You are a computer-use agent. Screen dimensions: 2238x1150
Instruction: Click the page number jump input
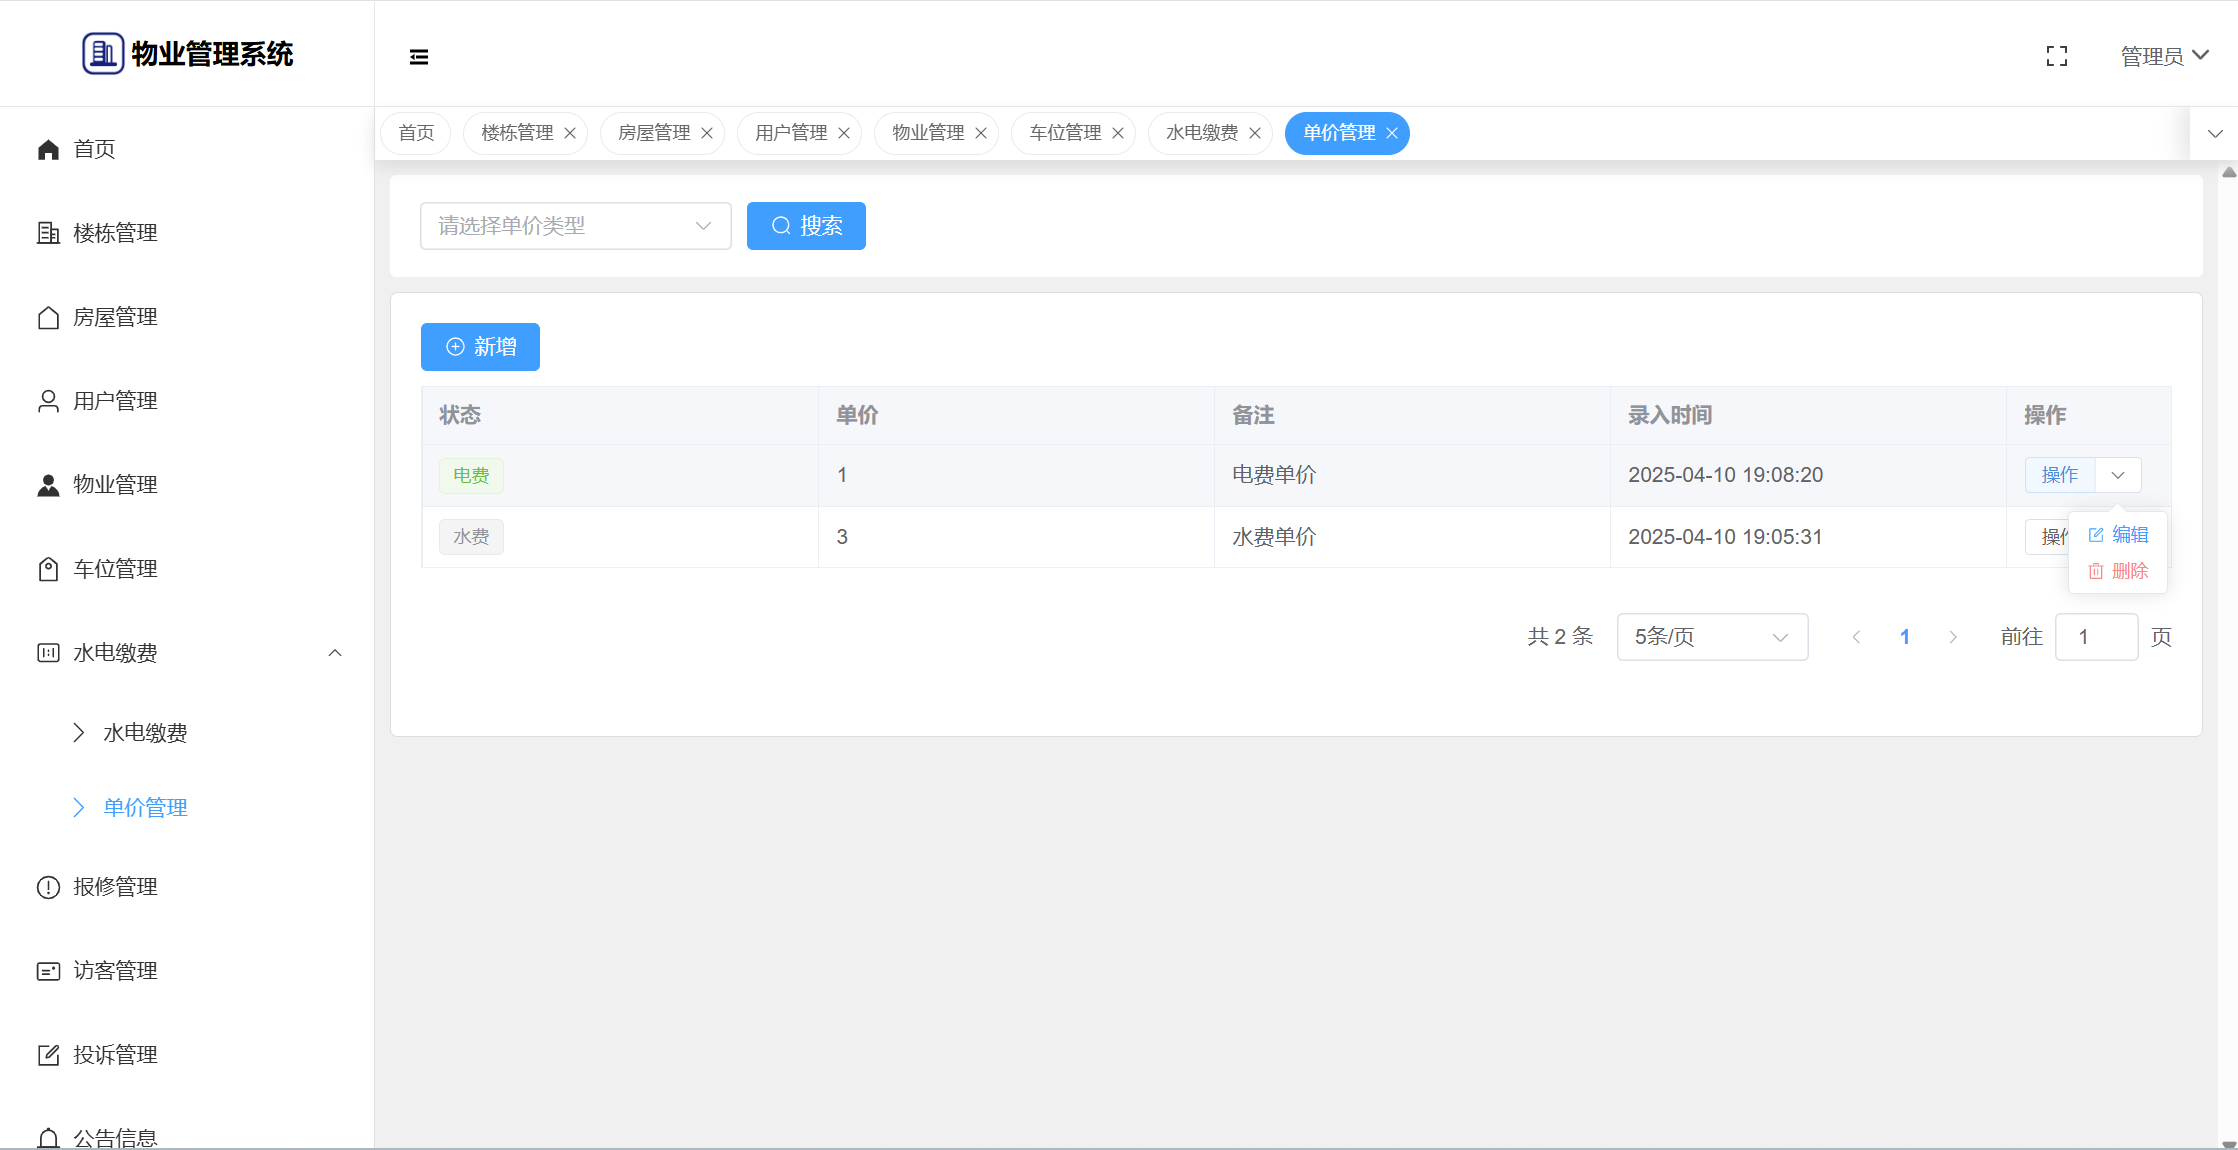point(2096,637)
